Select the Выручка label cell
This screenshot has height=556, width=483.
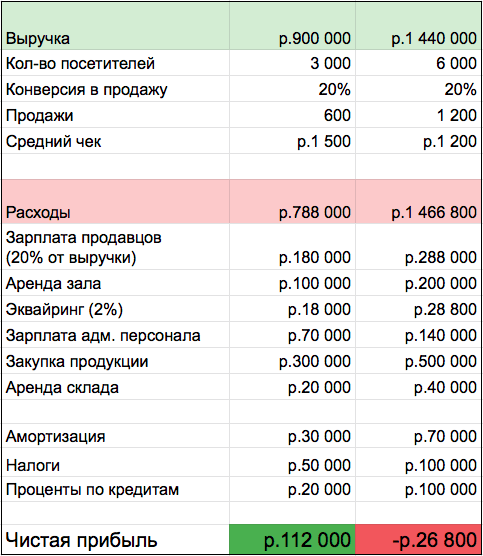116,26
